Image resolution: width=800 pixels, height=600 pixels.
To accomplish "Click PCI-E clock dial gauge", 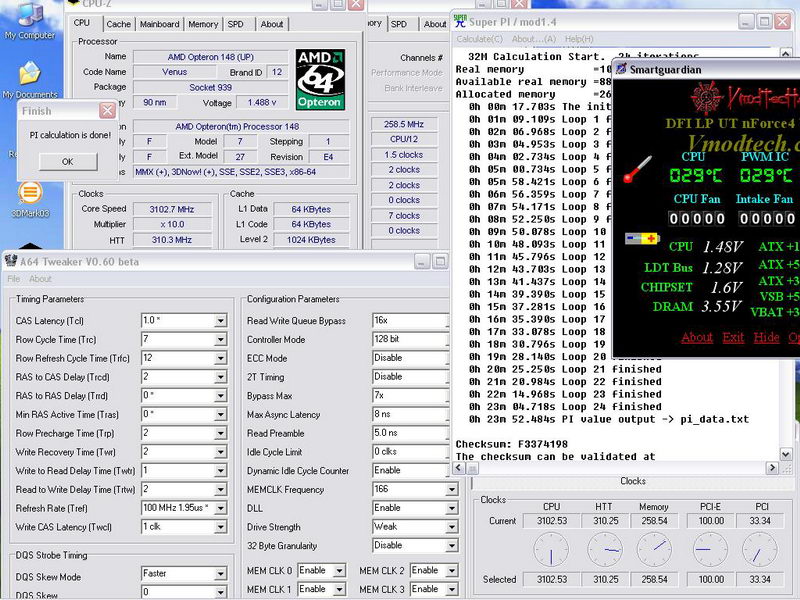I will [x=710, y=550].
